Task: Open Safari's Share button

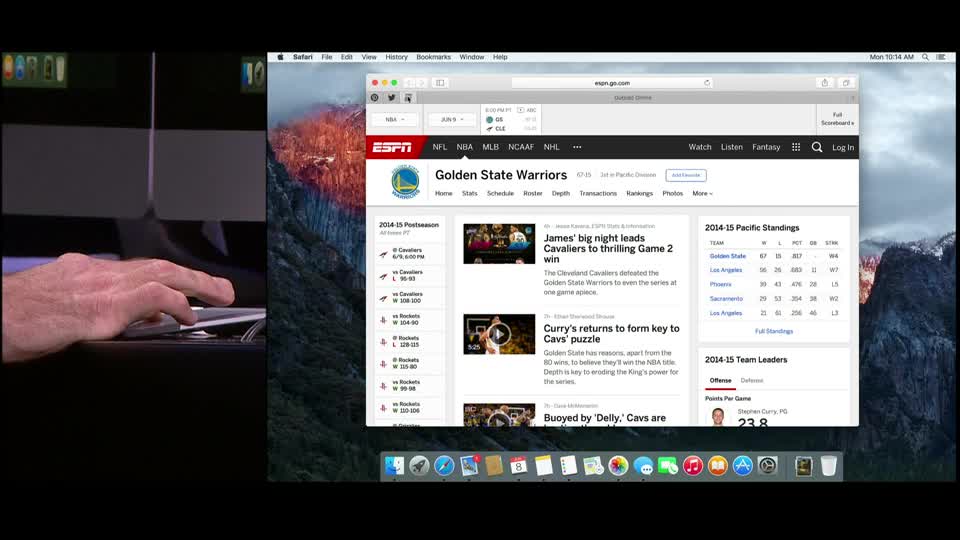Action: click(824, 83)
